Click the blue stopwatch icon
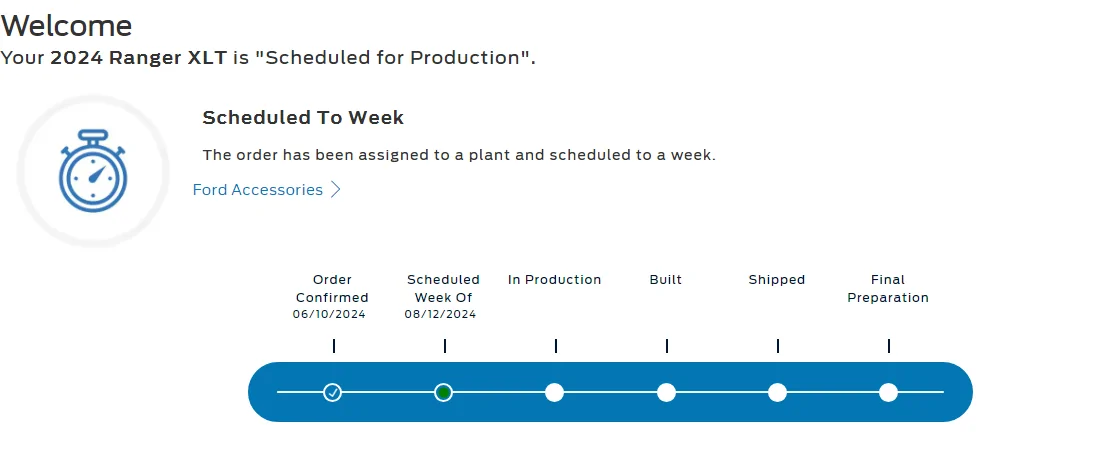 (93, 171)
